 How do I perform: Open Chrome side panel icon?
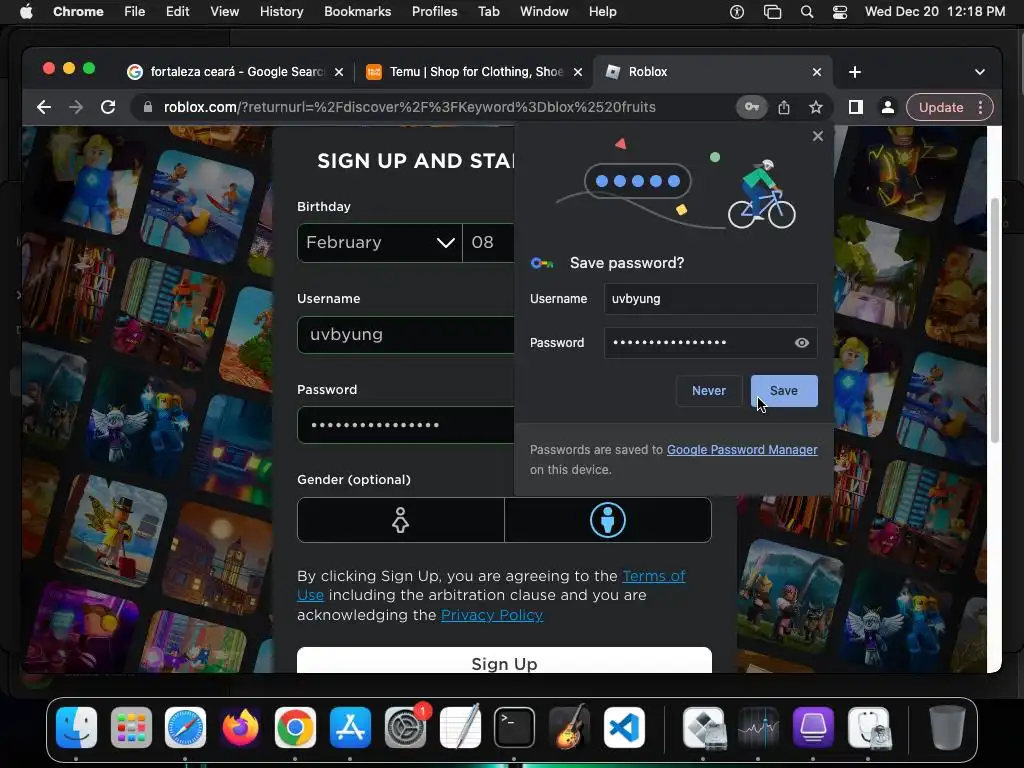pyautogui.click(x=856, y=107)
